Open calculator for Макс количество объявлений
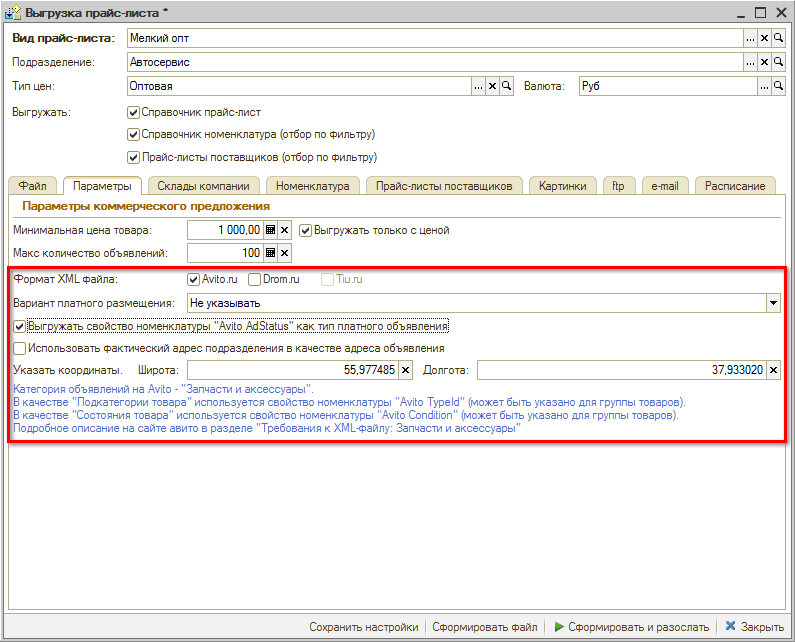 (270, 254)
